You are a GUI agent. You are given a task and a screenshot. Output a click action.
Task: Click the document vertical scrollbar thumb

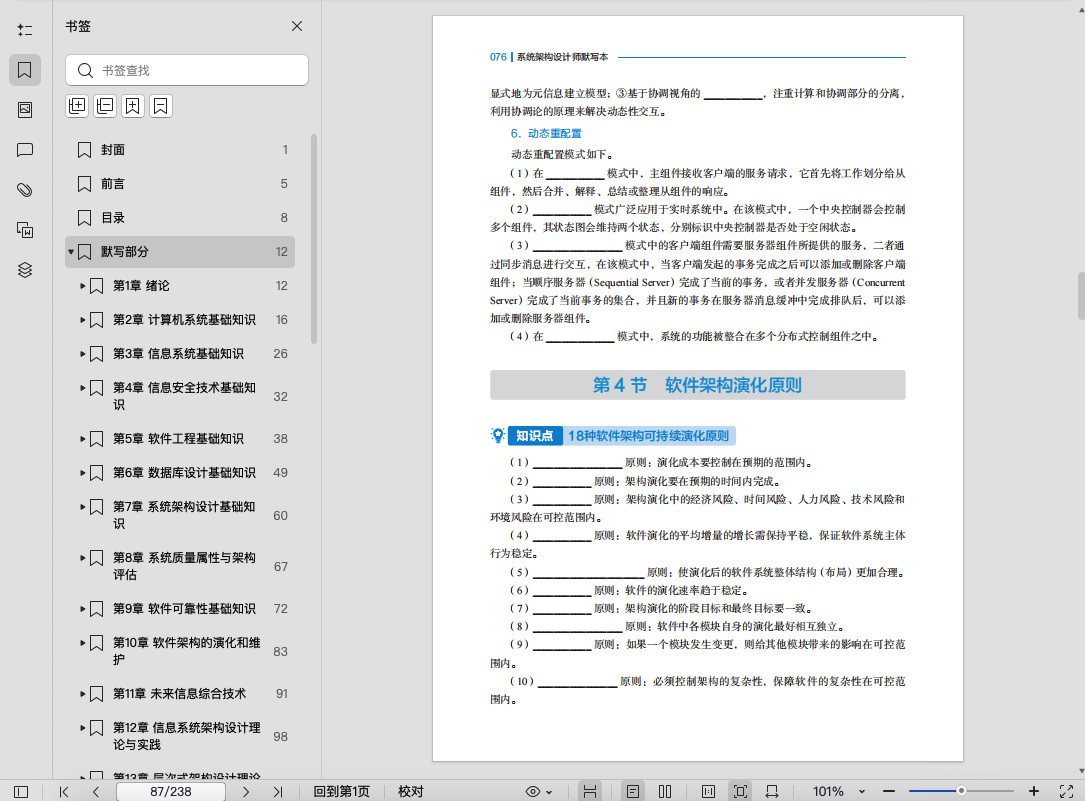pos(1080,296)
